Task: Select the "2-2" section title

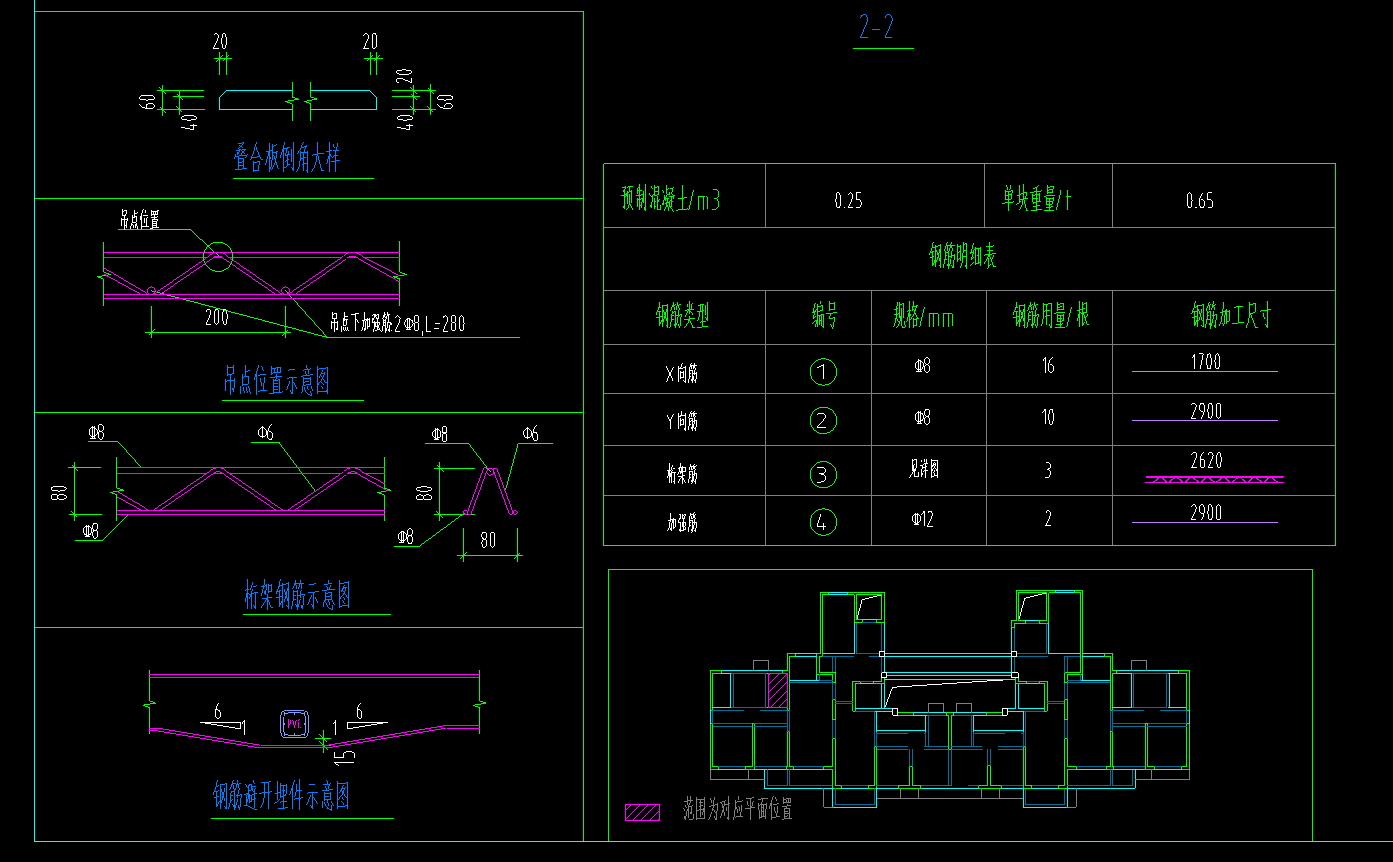Action: pos(876,28)
